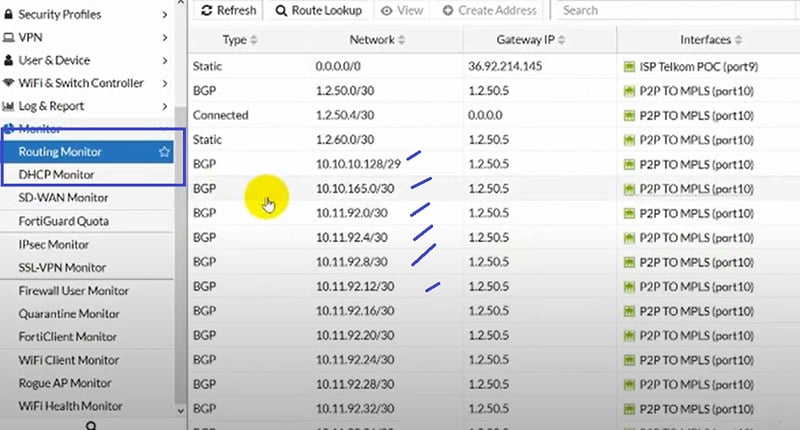Click the Route Lookup button
Image resolution: width=800 pixels, height=430 pixels.
(x=317, y=10)
